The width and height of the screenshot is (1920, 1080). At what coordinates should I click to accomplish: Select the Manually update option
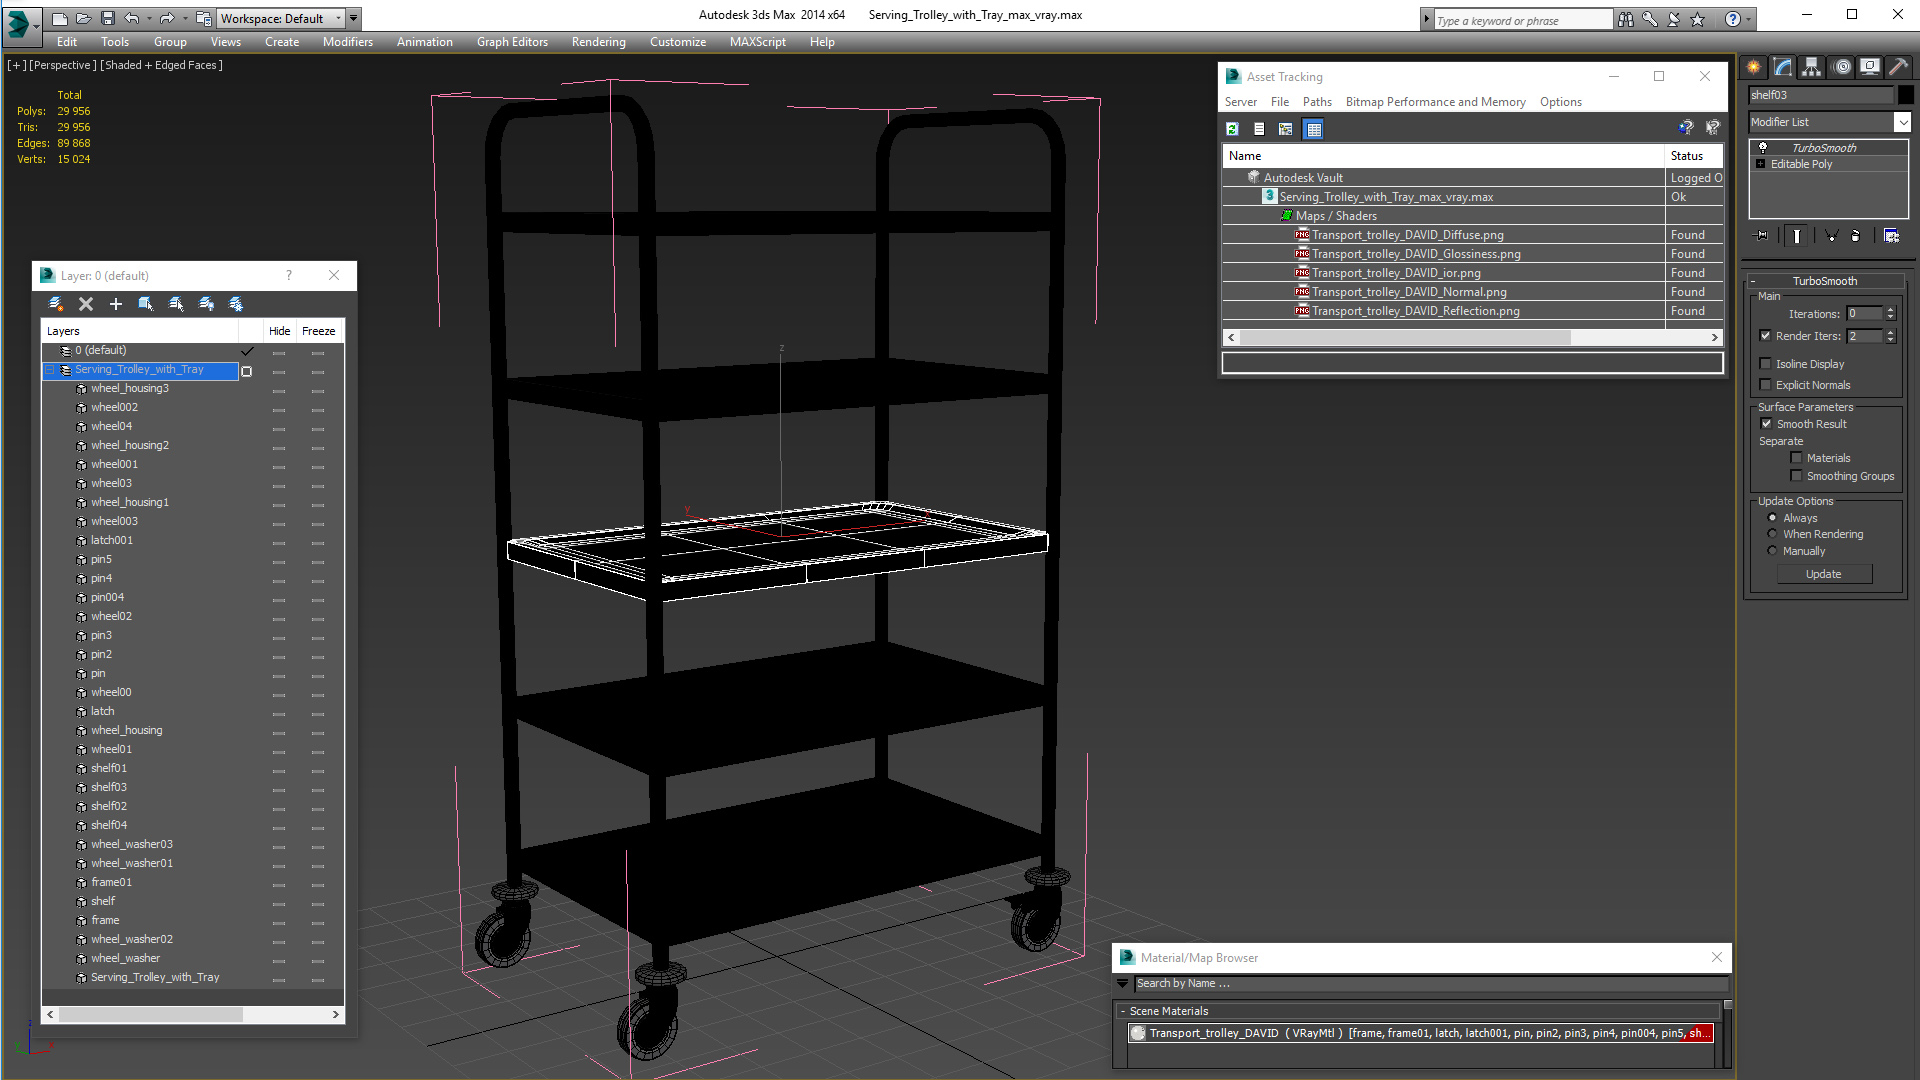[x=1772, y=551]
